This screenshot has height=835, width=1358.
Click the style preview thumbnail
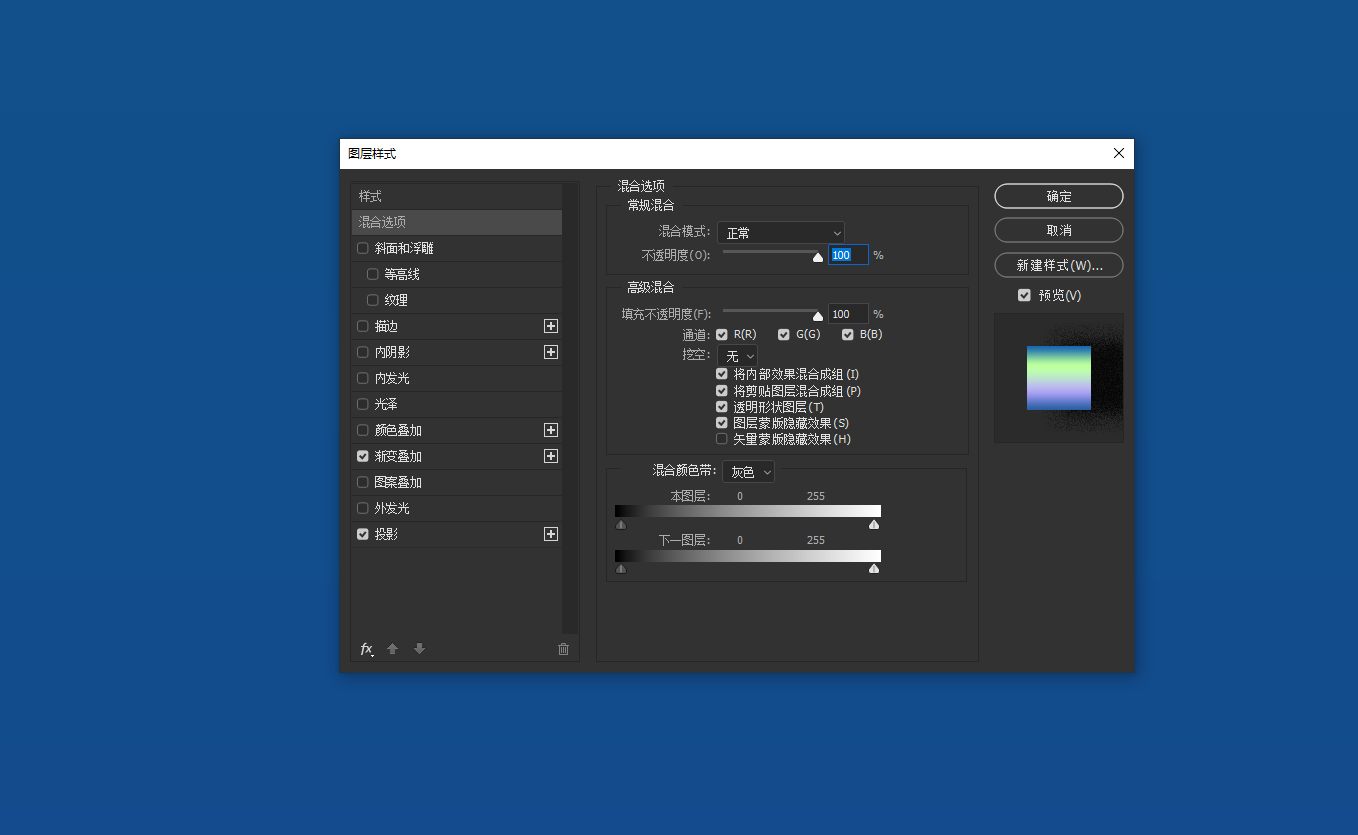[x=1059, y=378]
